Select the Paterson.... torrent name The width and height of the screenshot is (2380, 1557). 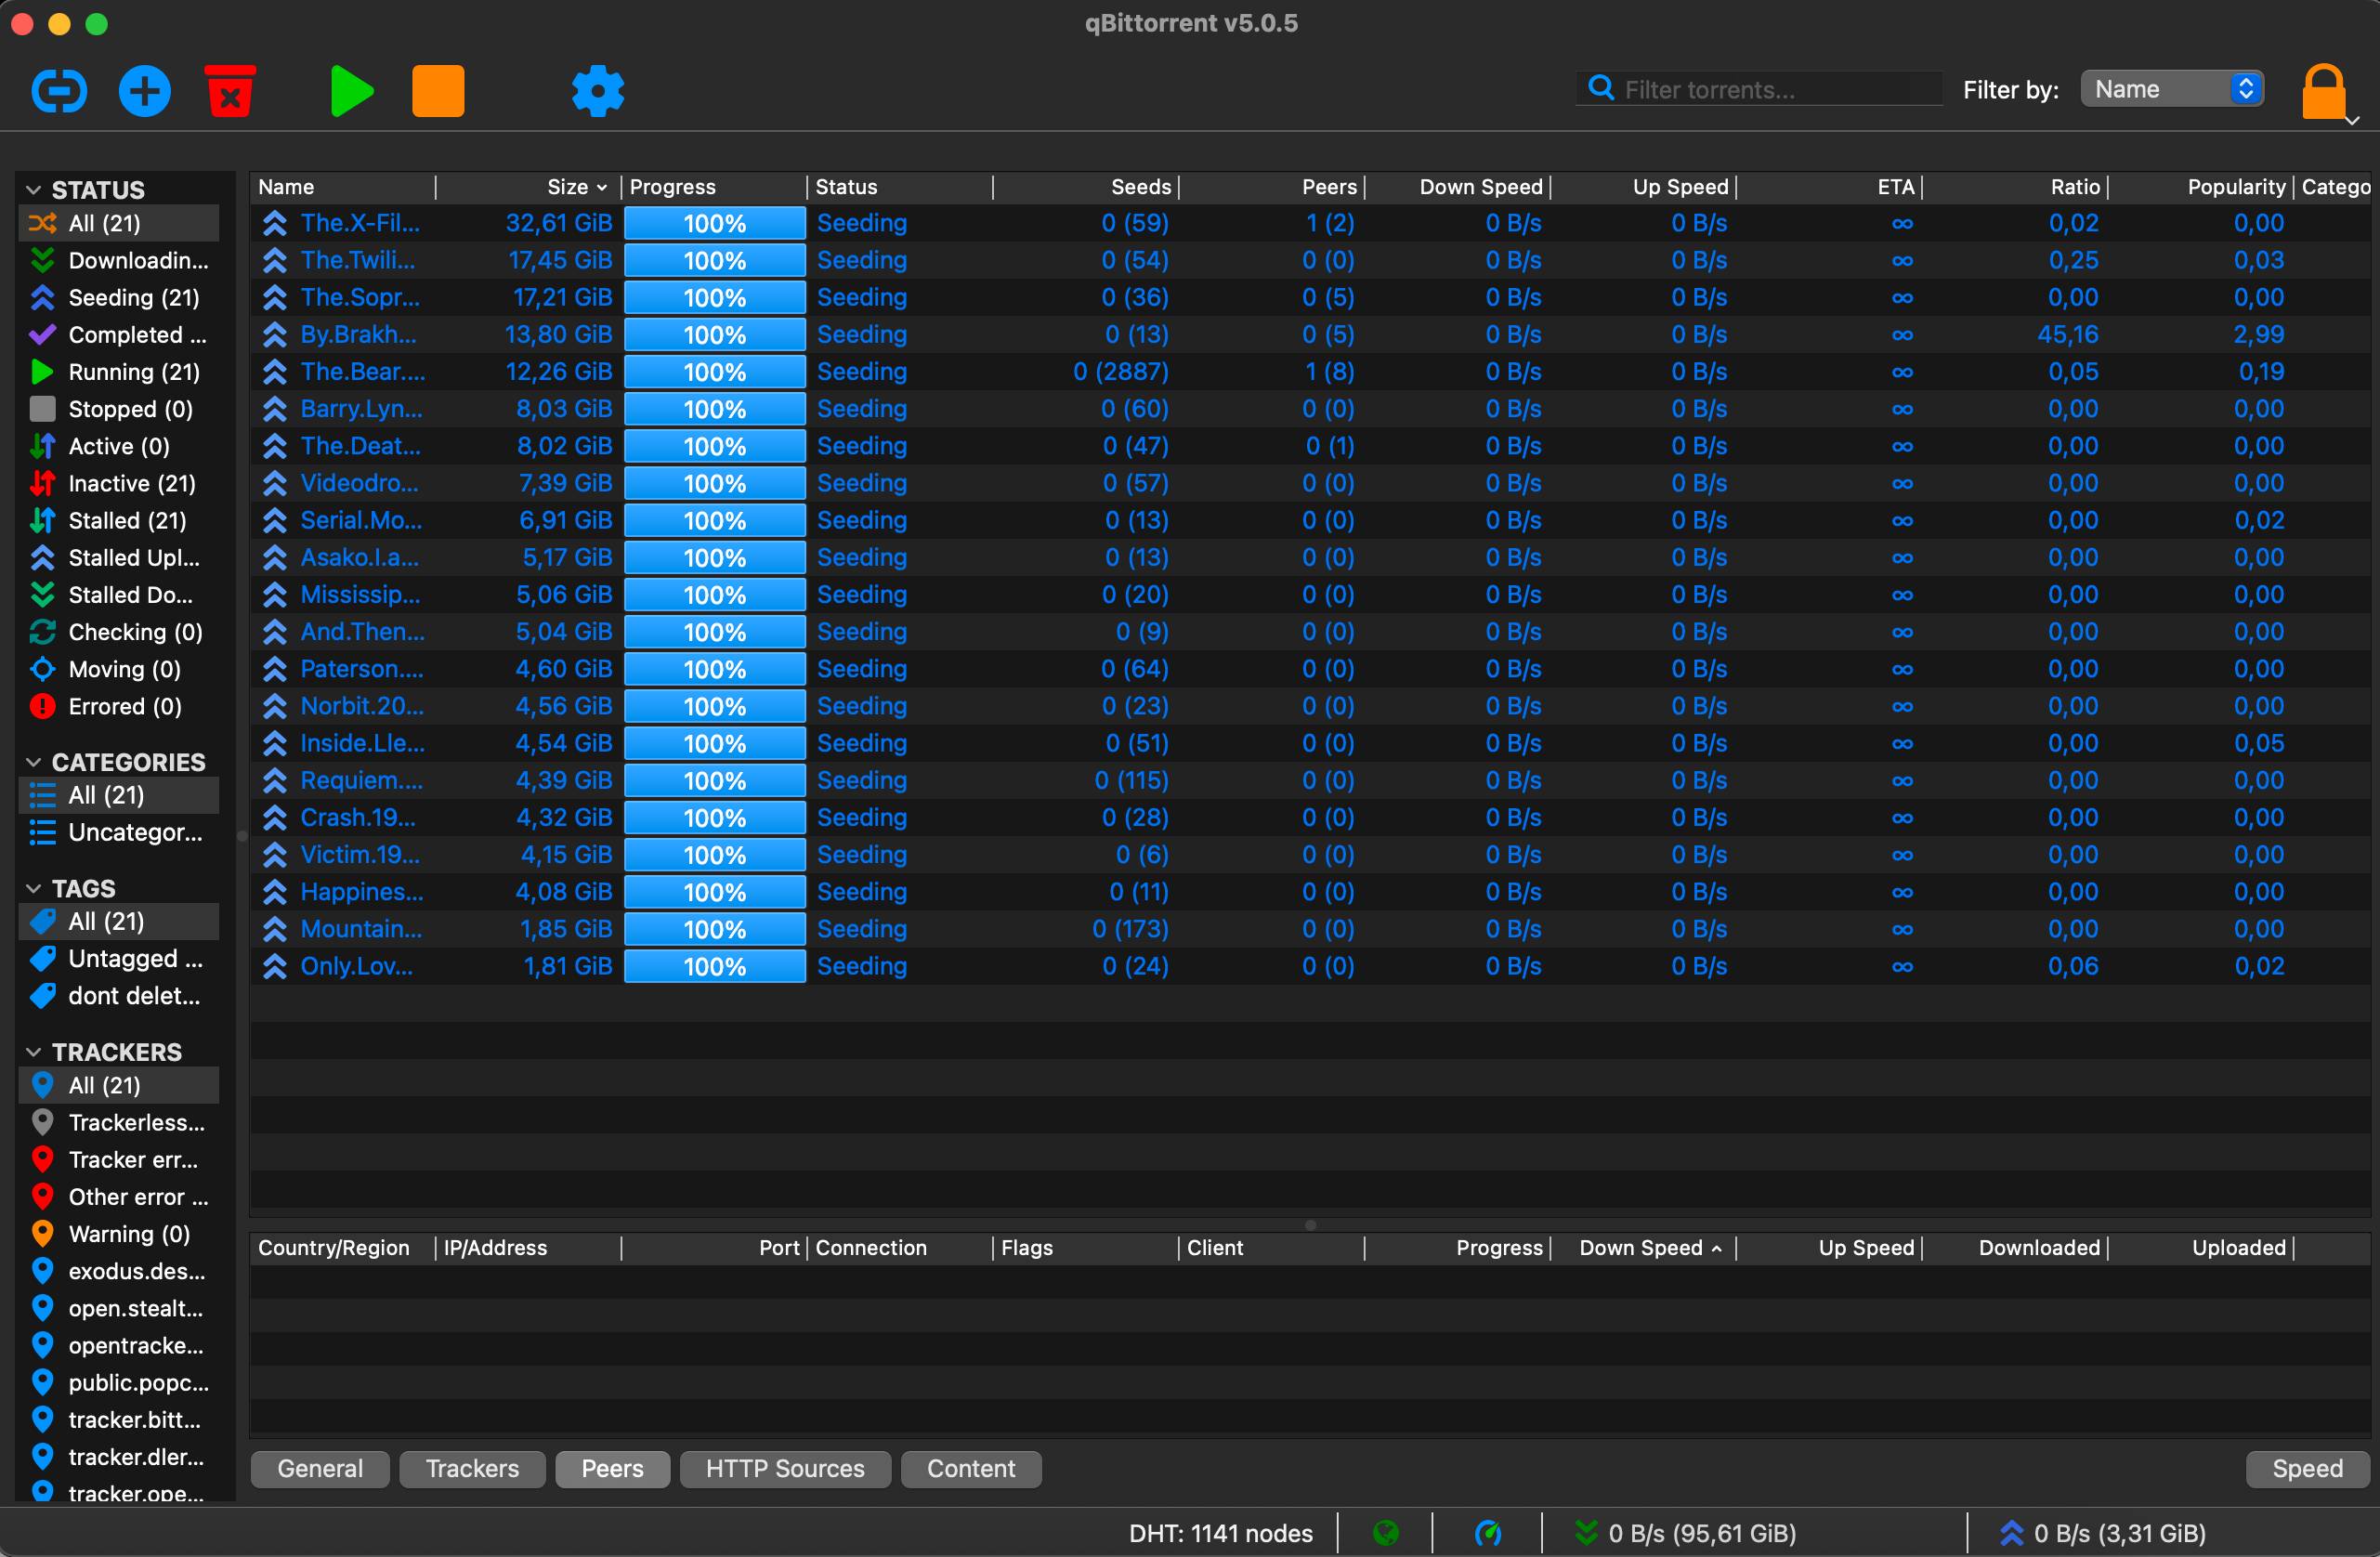click(x=362, y=669)
